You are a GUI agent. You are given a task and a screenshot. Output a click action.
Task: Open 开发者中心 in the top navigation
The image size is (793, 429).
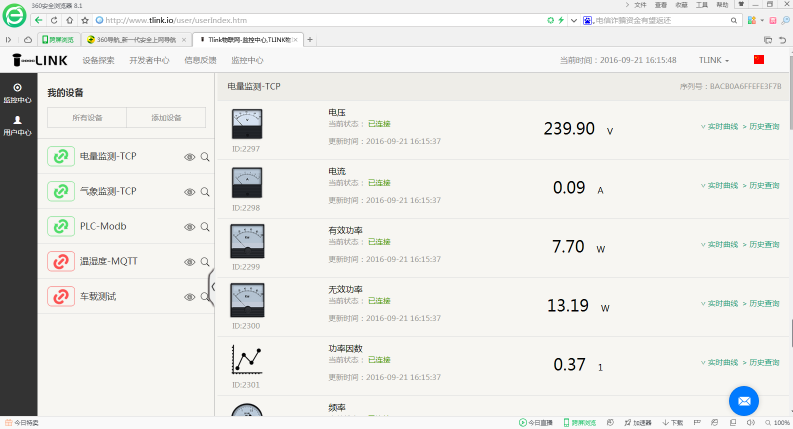pos(149,60)
